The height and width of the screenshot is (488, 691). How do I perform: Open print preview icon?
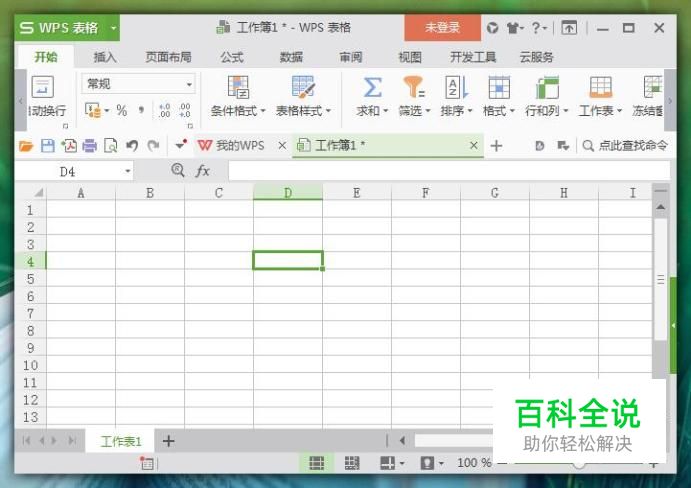pyautogui.click(x=110, y=145)
